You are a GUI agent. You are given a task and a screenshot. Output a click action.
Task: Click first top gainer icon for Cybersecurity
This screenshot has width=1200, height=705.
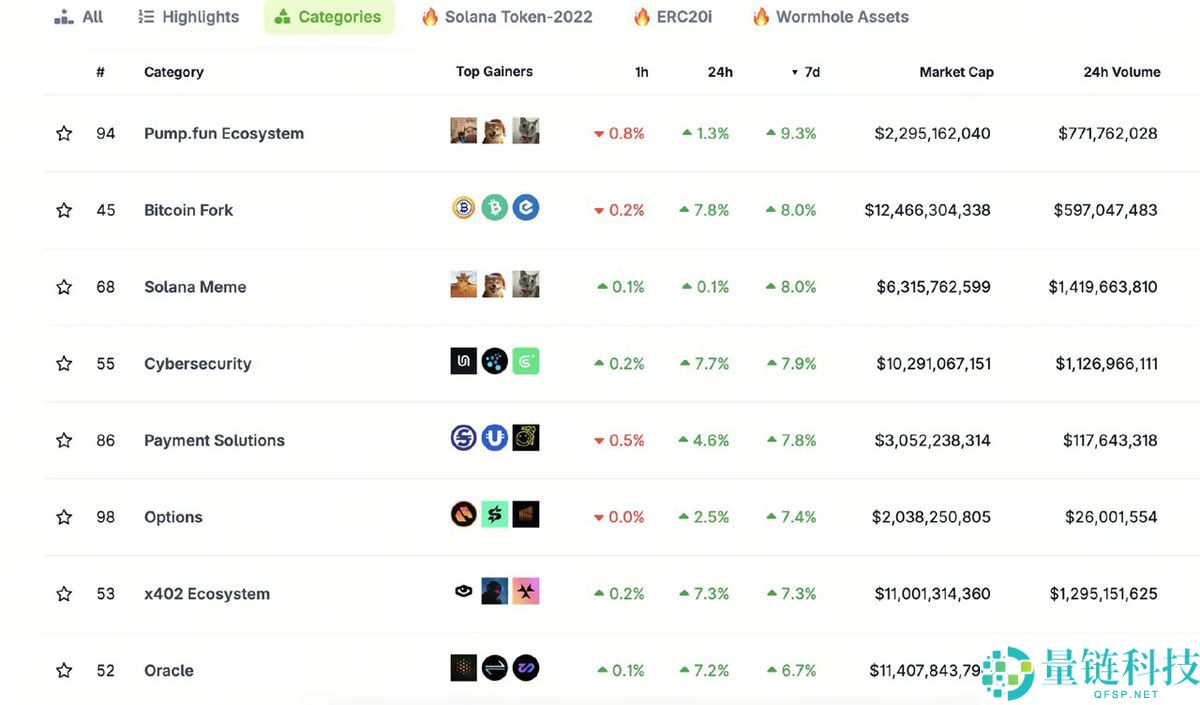pos(463,361)
